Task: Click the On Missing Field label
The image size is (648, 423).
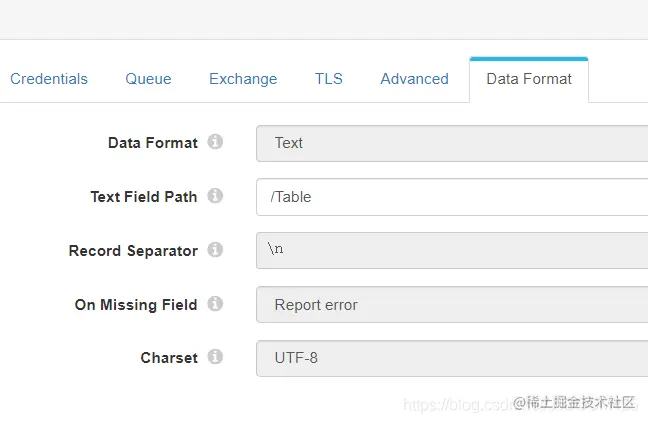Action: click(136, 305)
